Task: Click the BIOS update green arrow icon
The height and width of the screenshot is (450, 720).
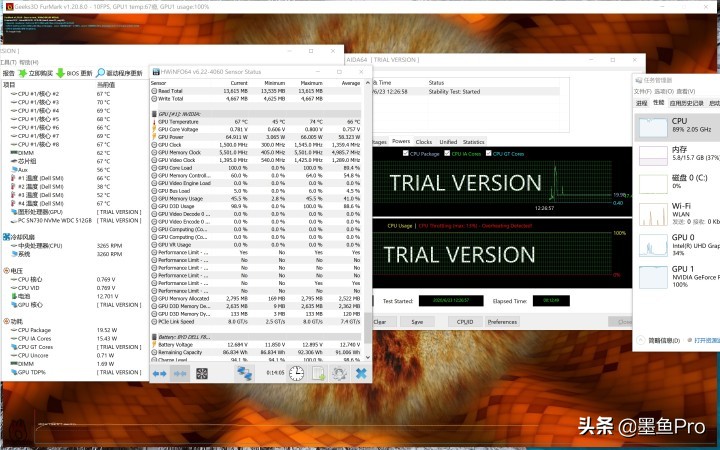Action: click(x=60, y=73)
